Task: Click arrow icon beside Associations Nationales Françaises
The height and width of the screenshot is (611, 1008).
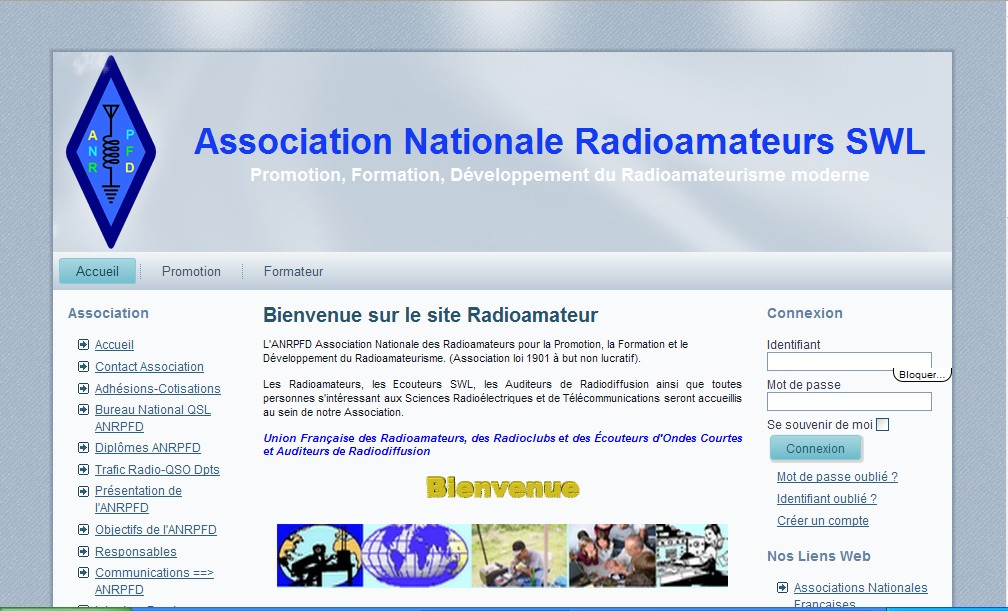Action: tap(782, 587)
